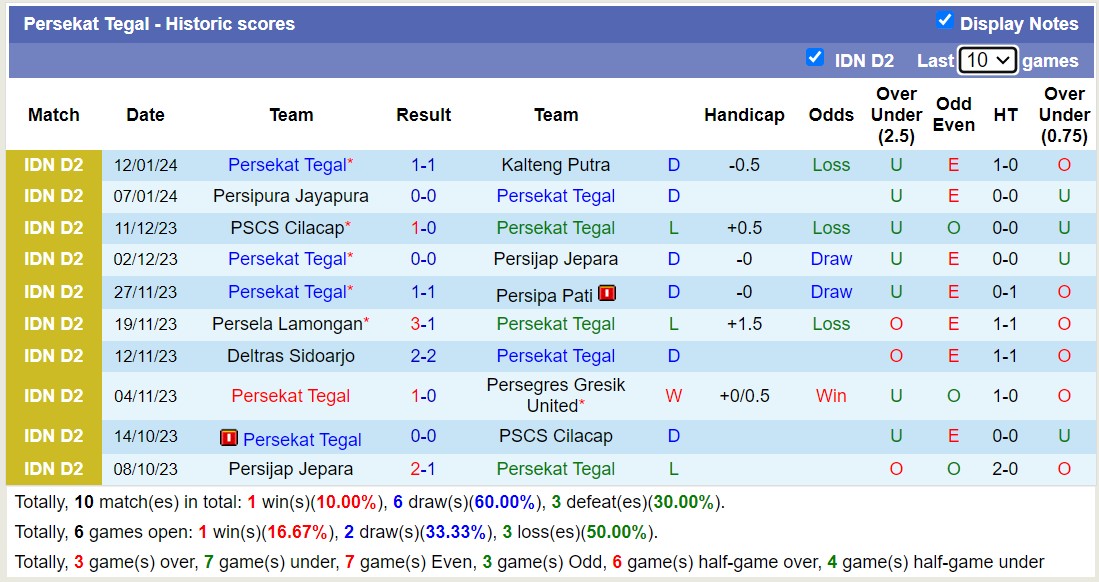The width and height of the screenshot is (1099, 582).
Task: Click the 'Win' odds entry on the 04/11/23 row
Action: pyautogui.click(x=831, y=395)
